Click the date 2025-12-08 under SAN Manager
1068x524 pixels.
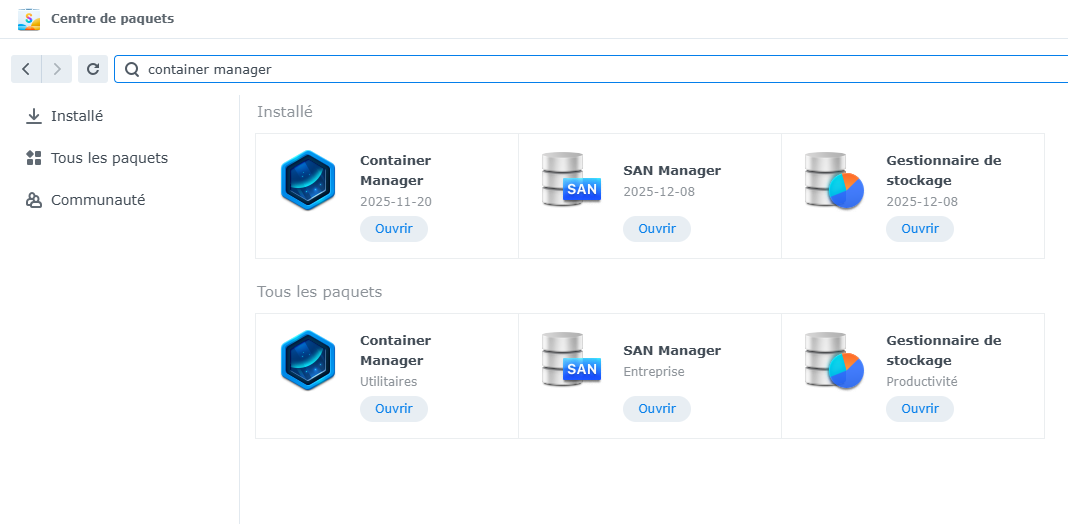click(659, 191)
